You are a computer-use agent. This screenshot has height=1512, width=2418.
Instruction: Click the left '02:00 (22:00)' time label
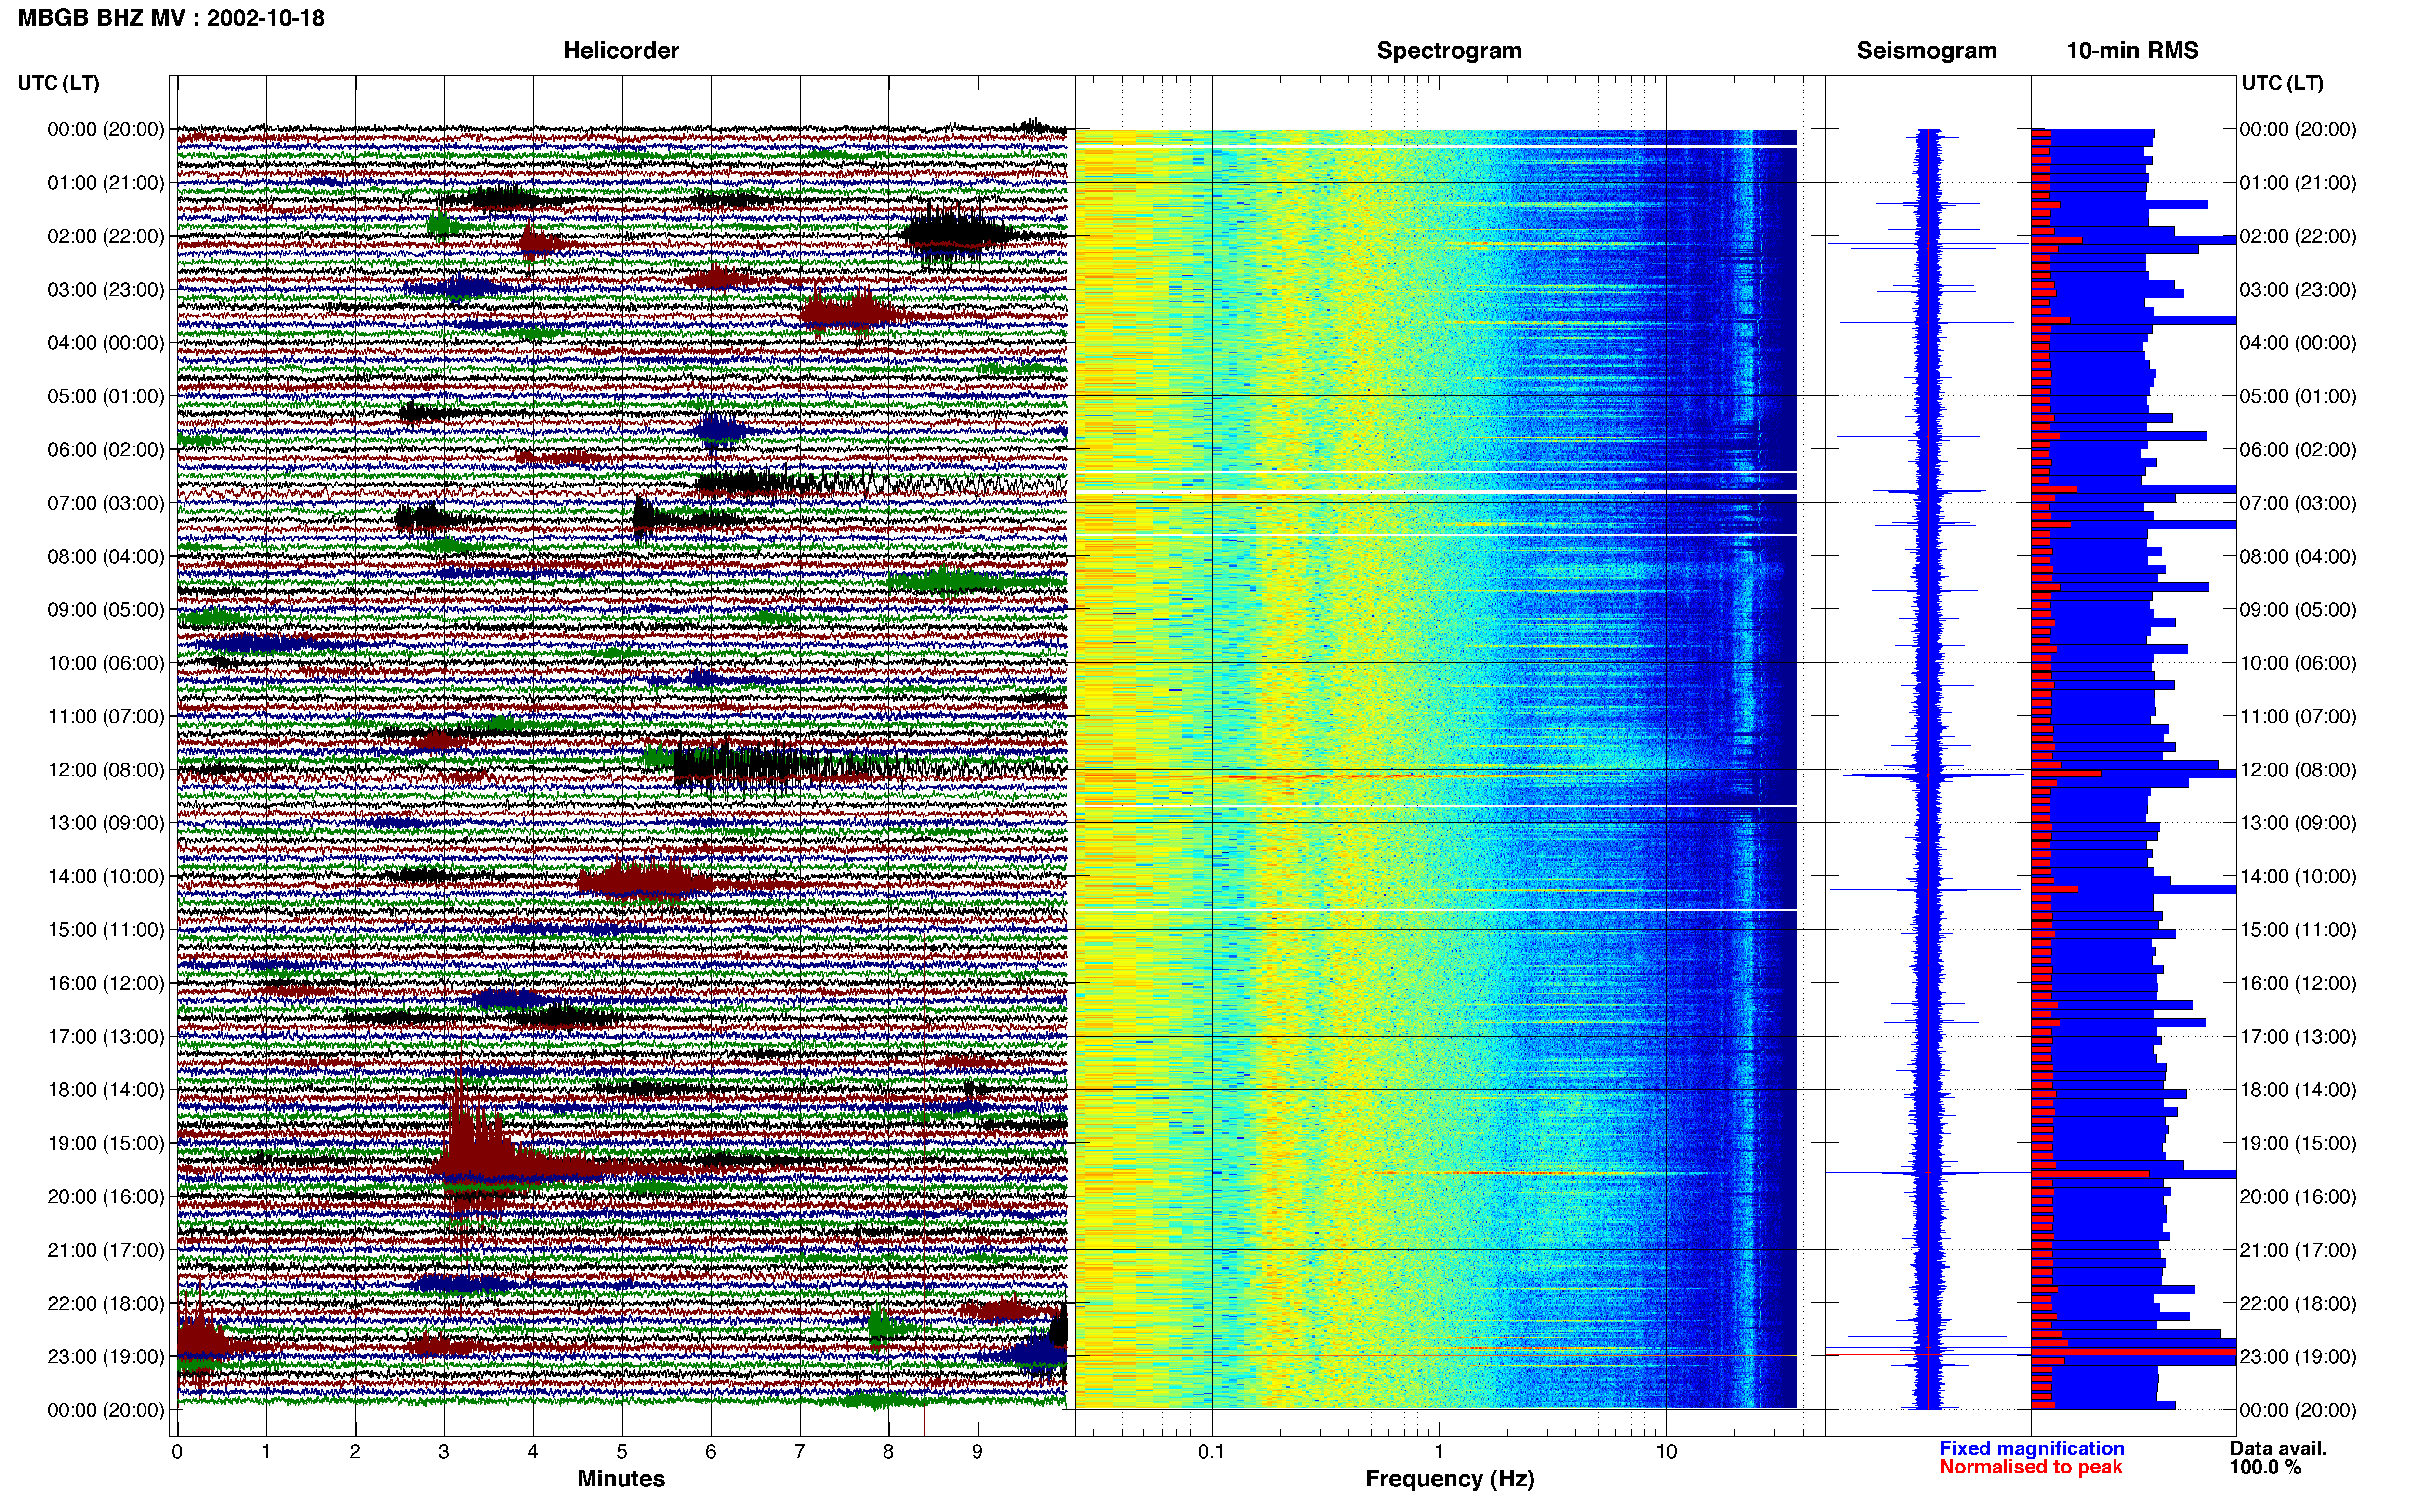pos(106,236)
